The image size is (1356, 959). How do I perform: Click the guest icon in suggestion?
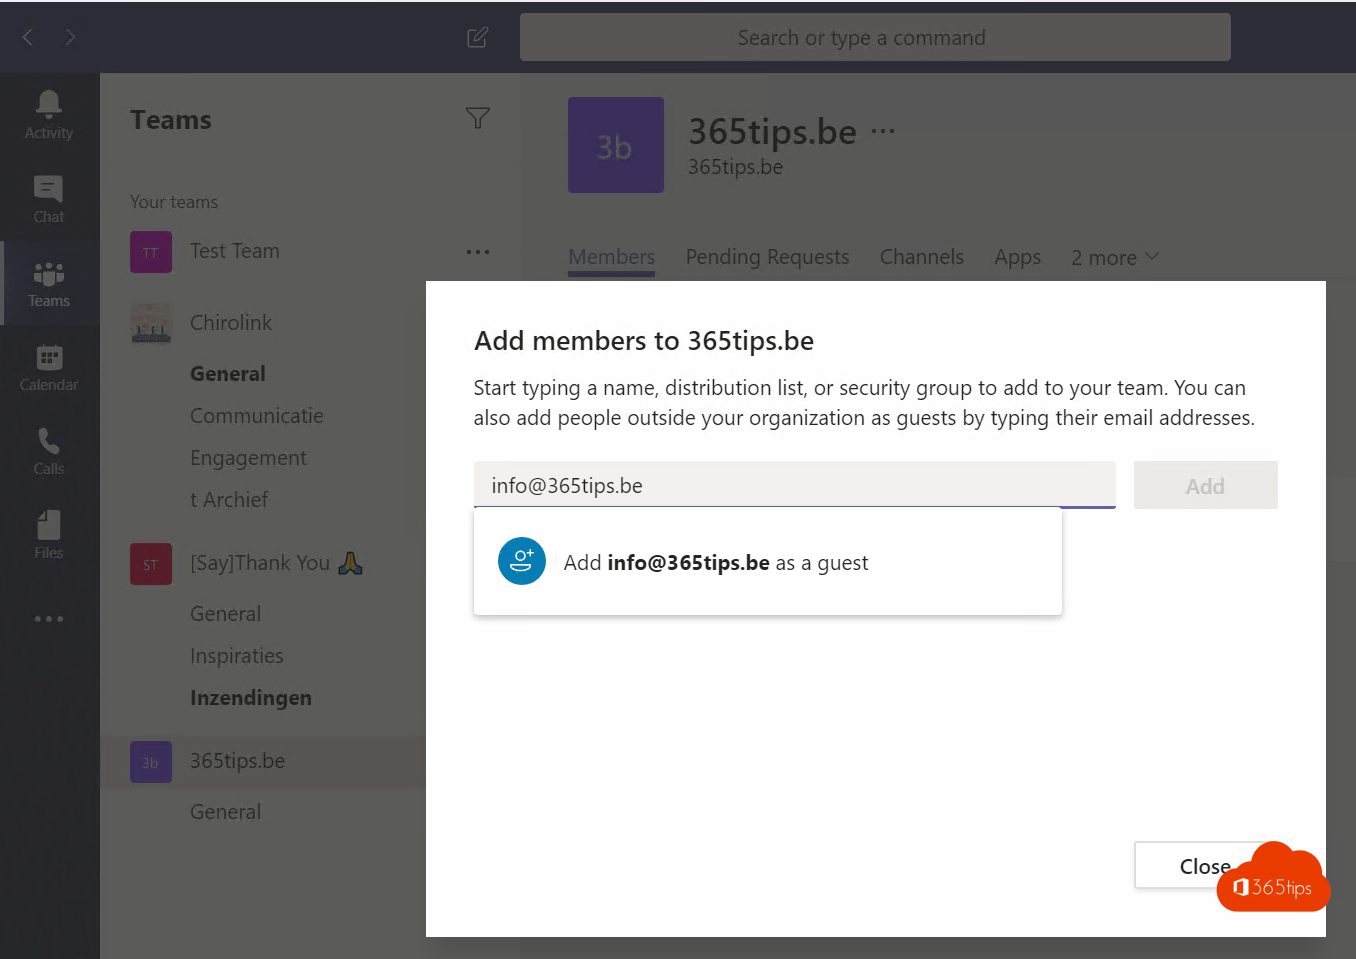522,561
